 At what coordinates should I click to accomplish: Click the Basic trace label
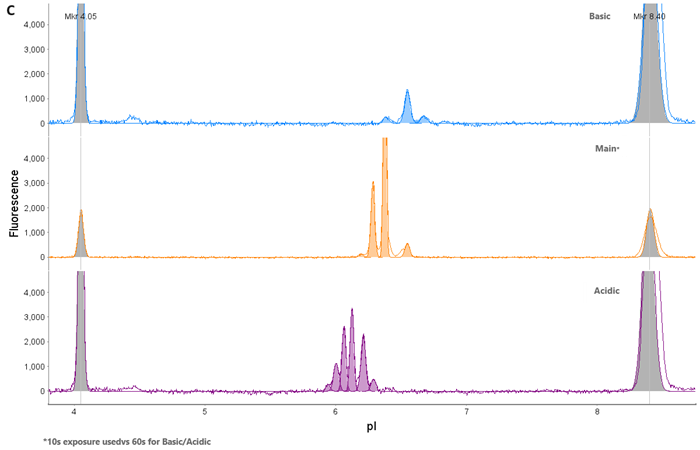[x=600, y=16]
